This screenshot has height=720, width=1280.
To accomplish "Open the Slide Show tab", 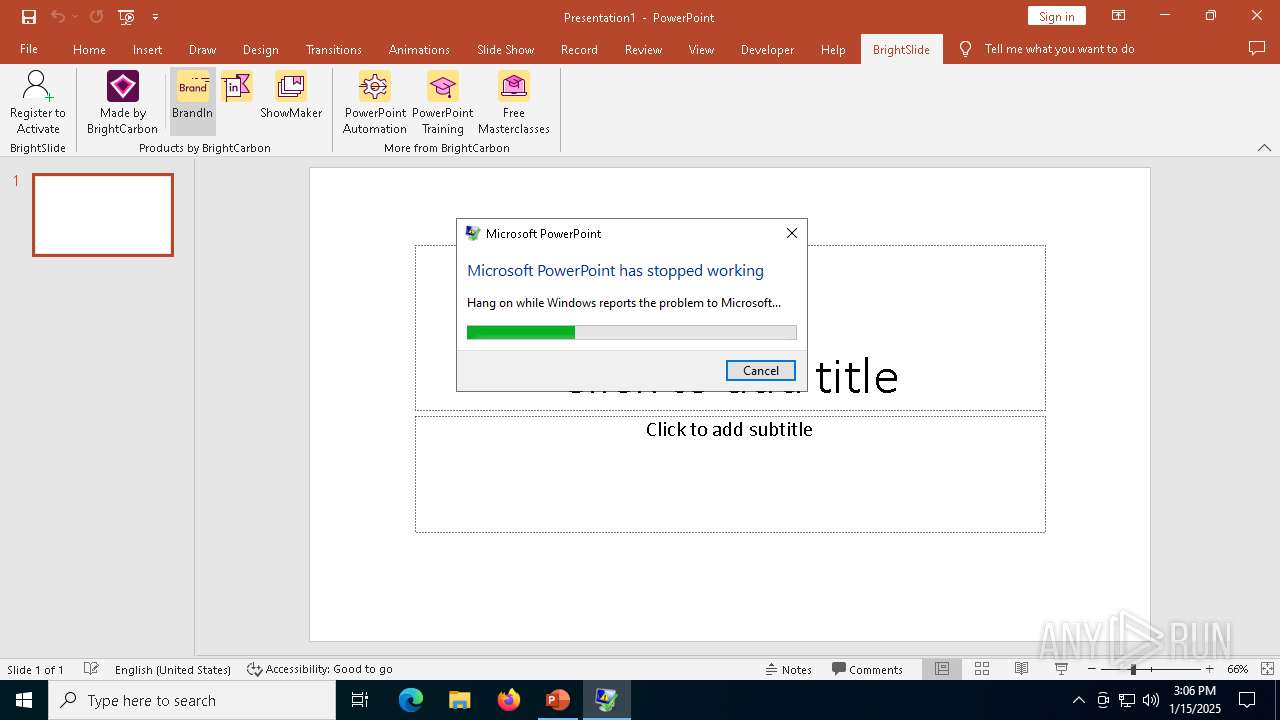I will [505, 49].
